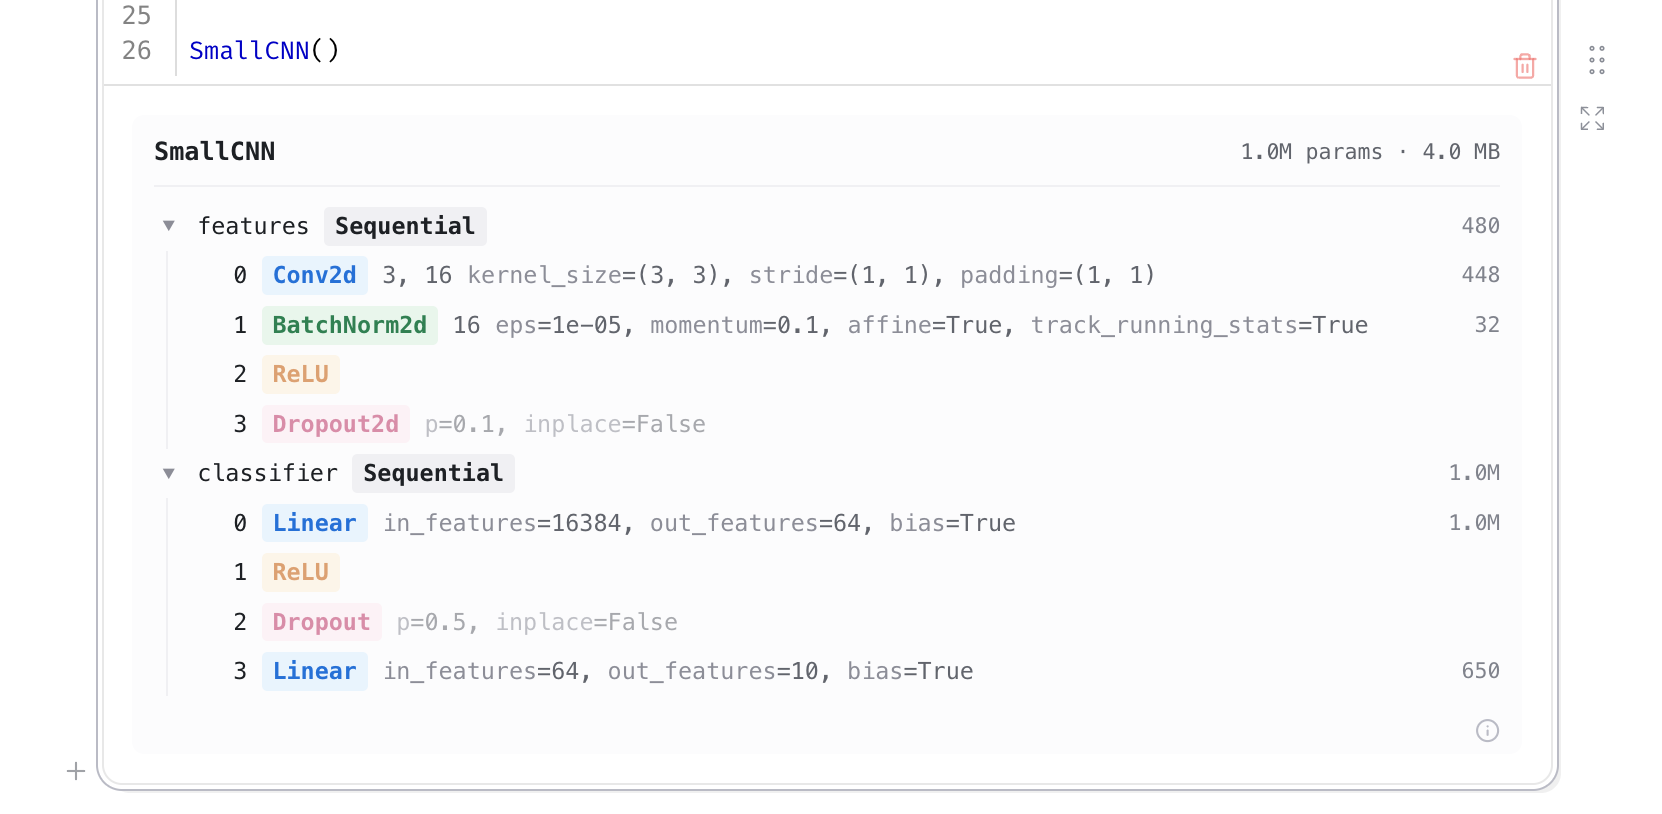Click the first Linear layer badge
The image size is (1662, 814).
coord(314,523)
